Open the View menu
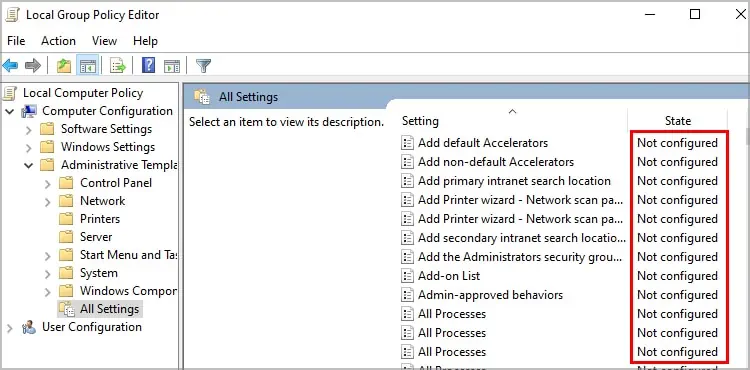The width and height of the screenshot is (750, 370). click(104, 41)
